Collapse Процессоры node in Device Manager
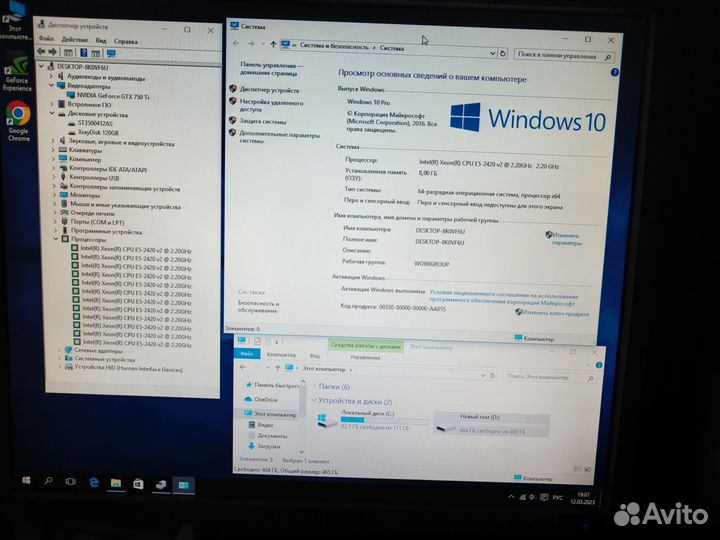This screenshot has height=540, width=720. [56, 239]
